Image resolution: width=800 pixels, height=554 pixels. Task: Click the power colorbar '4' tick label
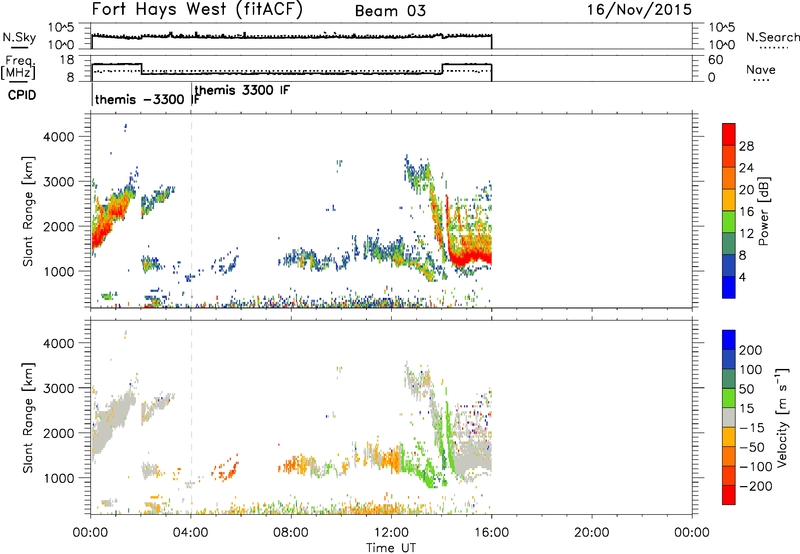tap(742, 277)
